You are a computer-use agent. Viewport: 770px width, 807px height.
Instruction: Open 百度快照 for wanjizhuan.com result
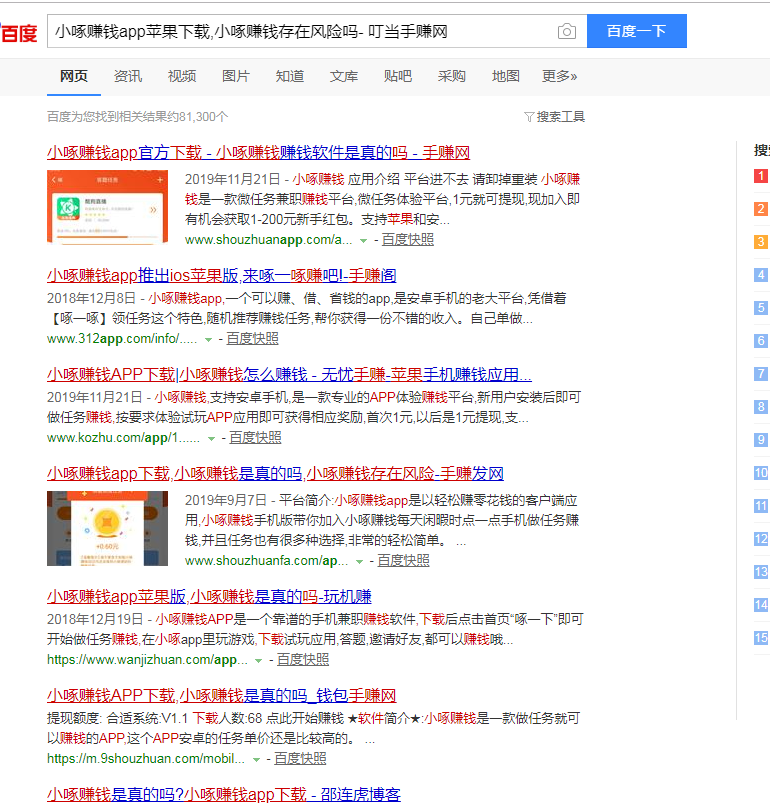coord(303,660)
